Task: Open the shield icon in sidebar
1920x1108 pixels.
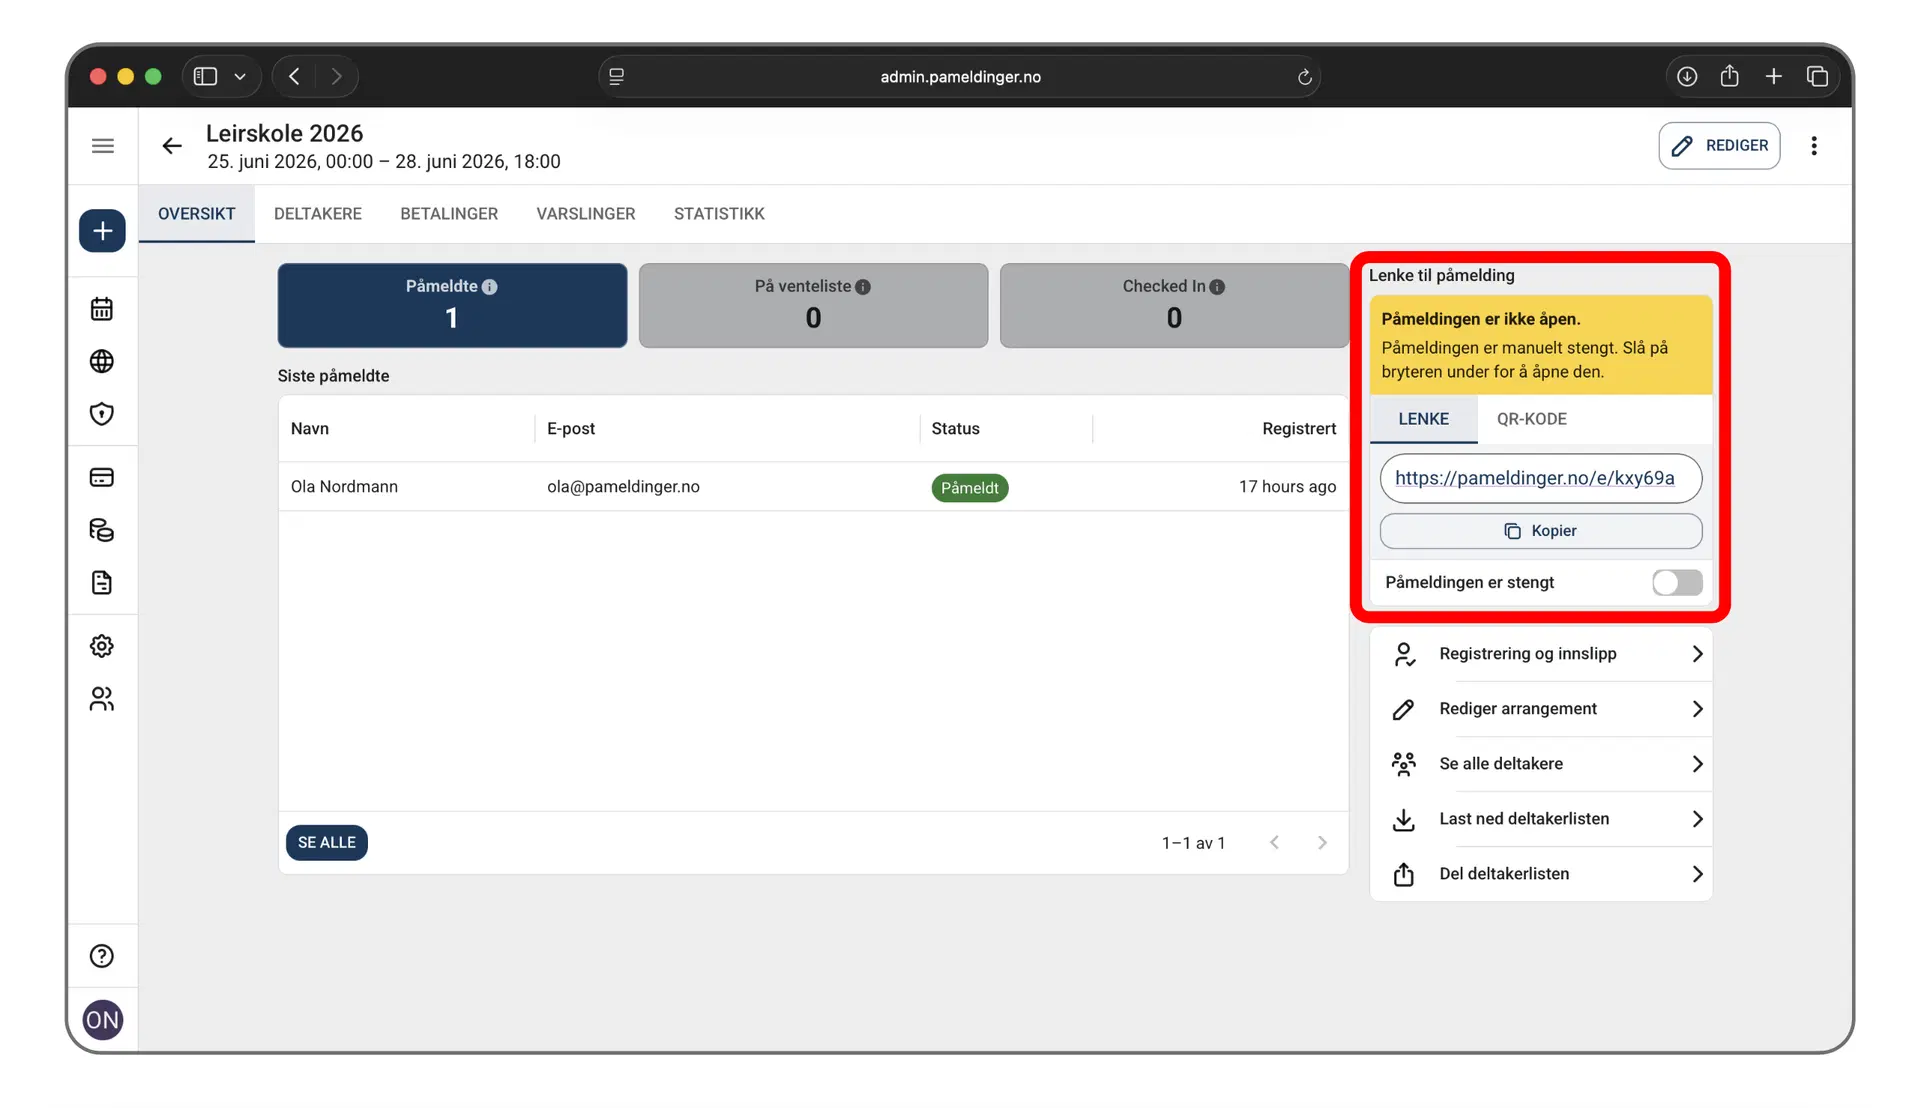Action: point(102,414)
